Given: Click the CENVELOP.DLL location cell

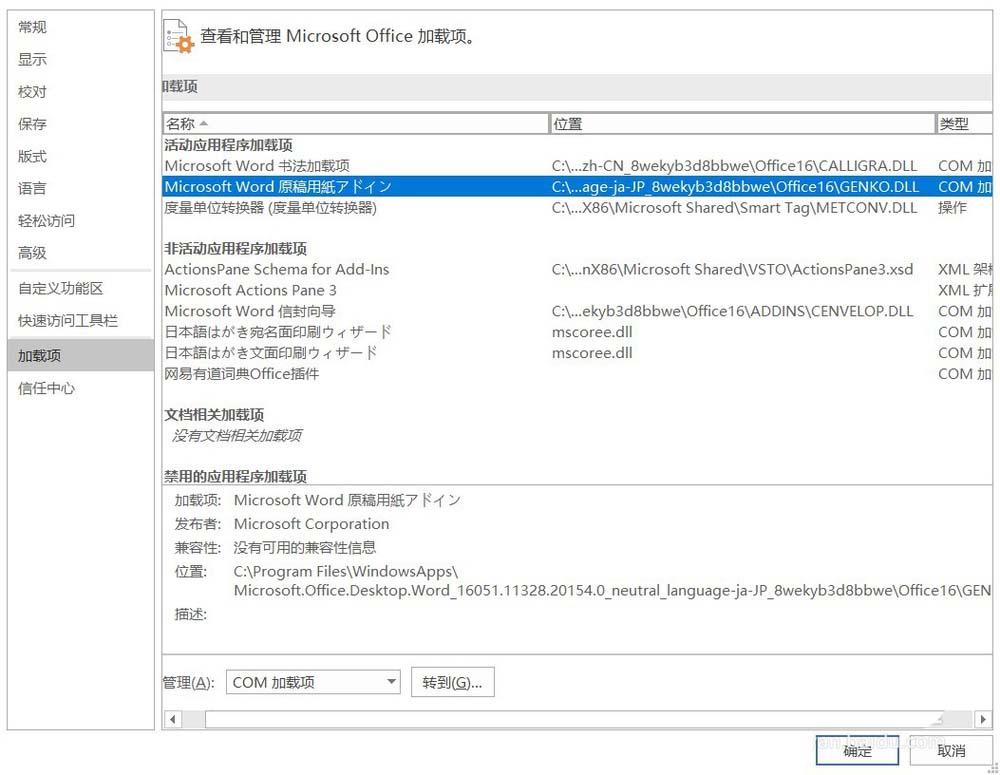Looking at the screenshot, I should click(732, 311).
